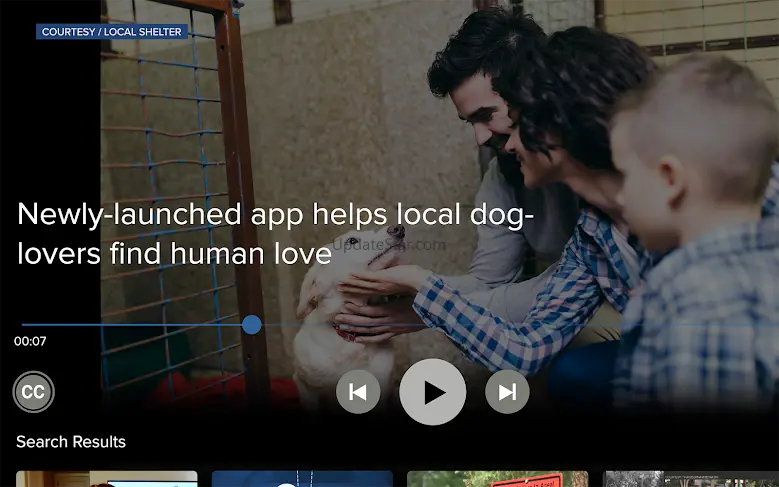Click the blue playback position handle
The width and height of the screenshot is (779, 487).
point(252,325)
